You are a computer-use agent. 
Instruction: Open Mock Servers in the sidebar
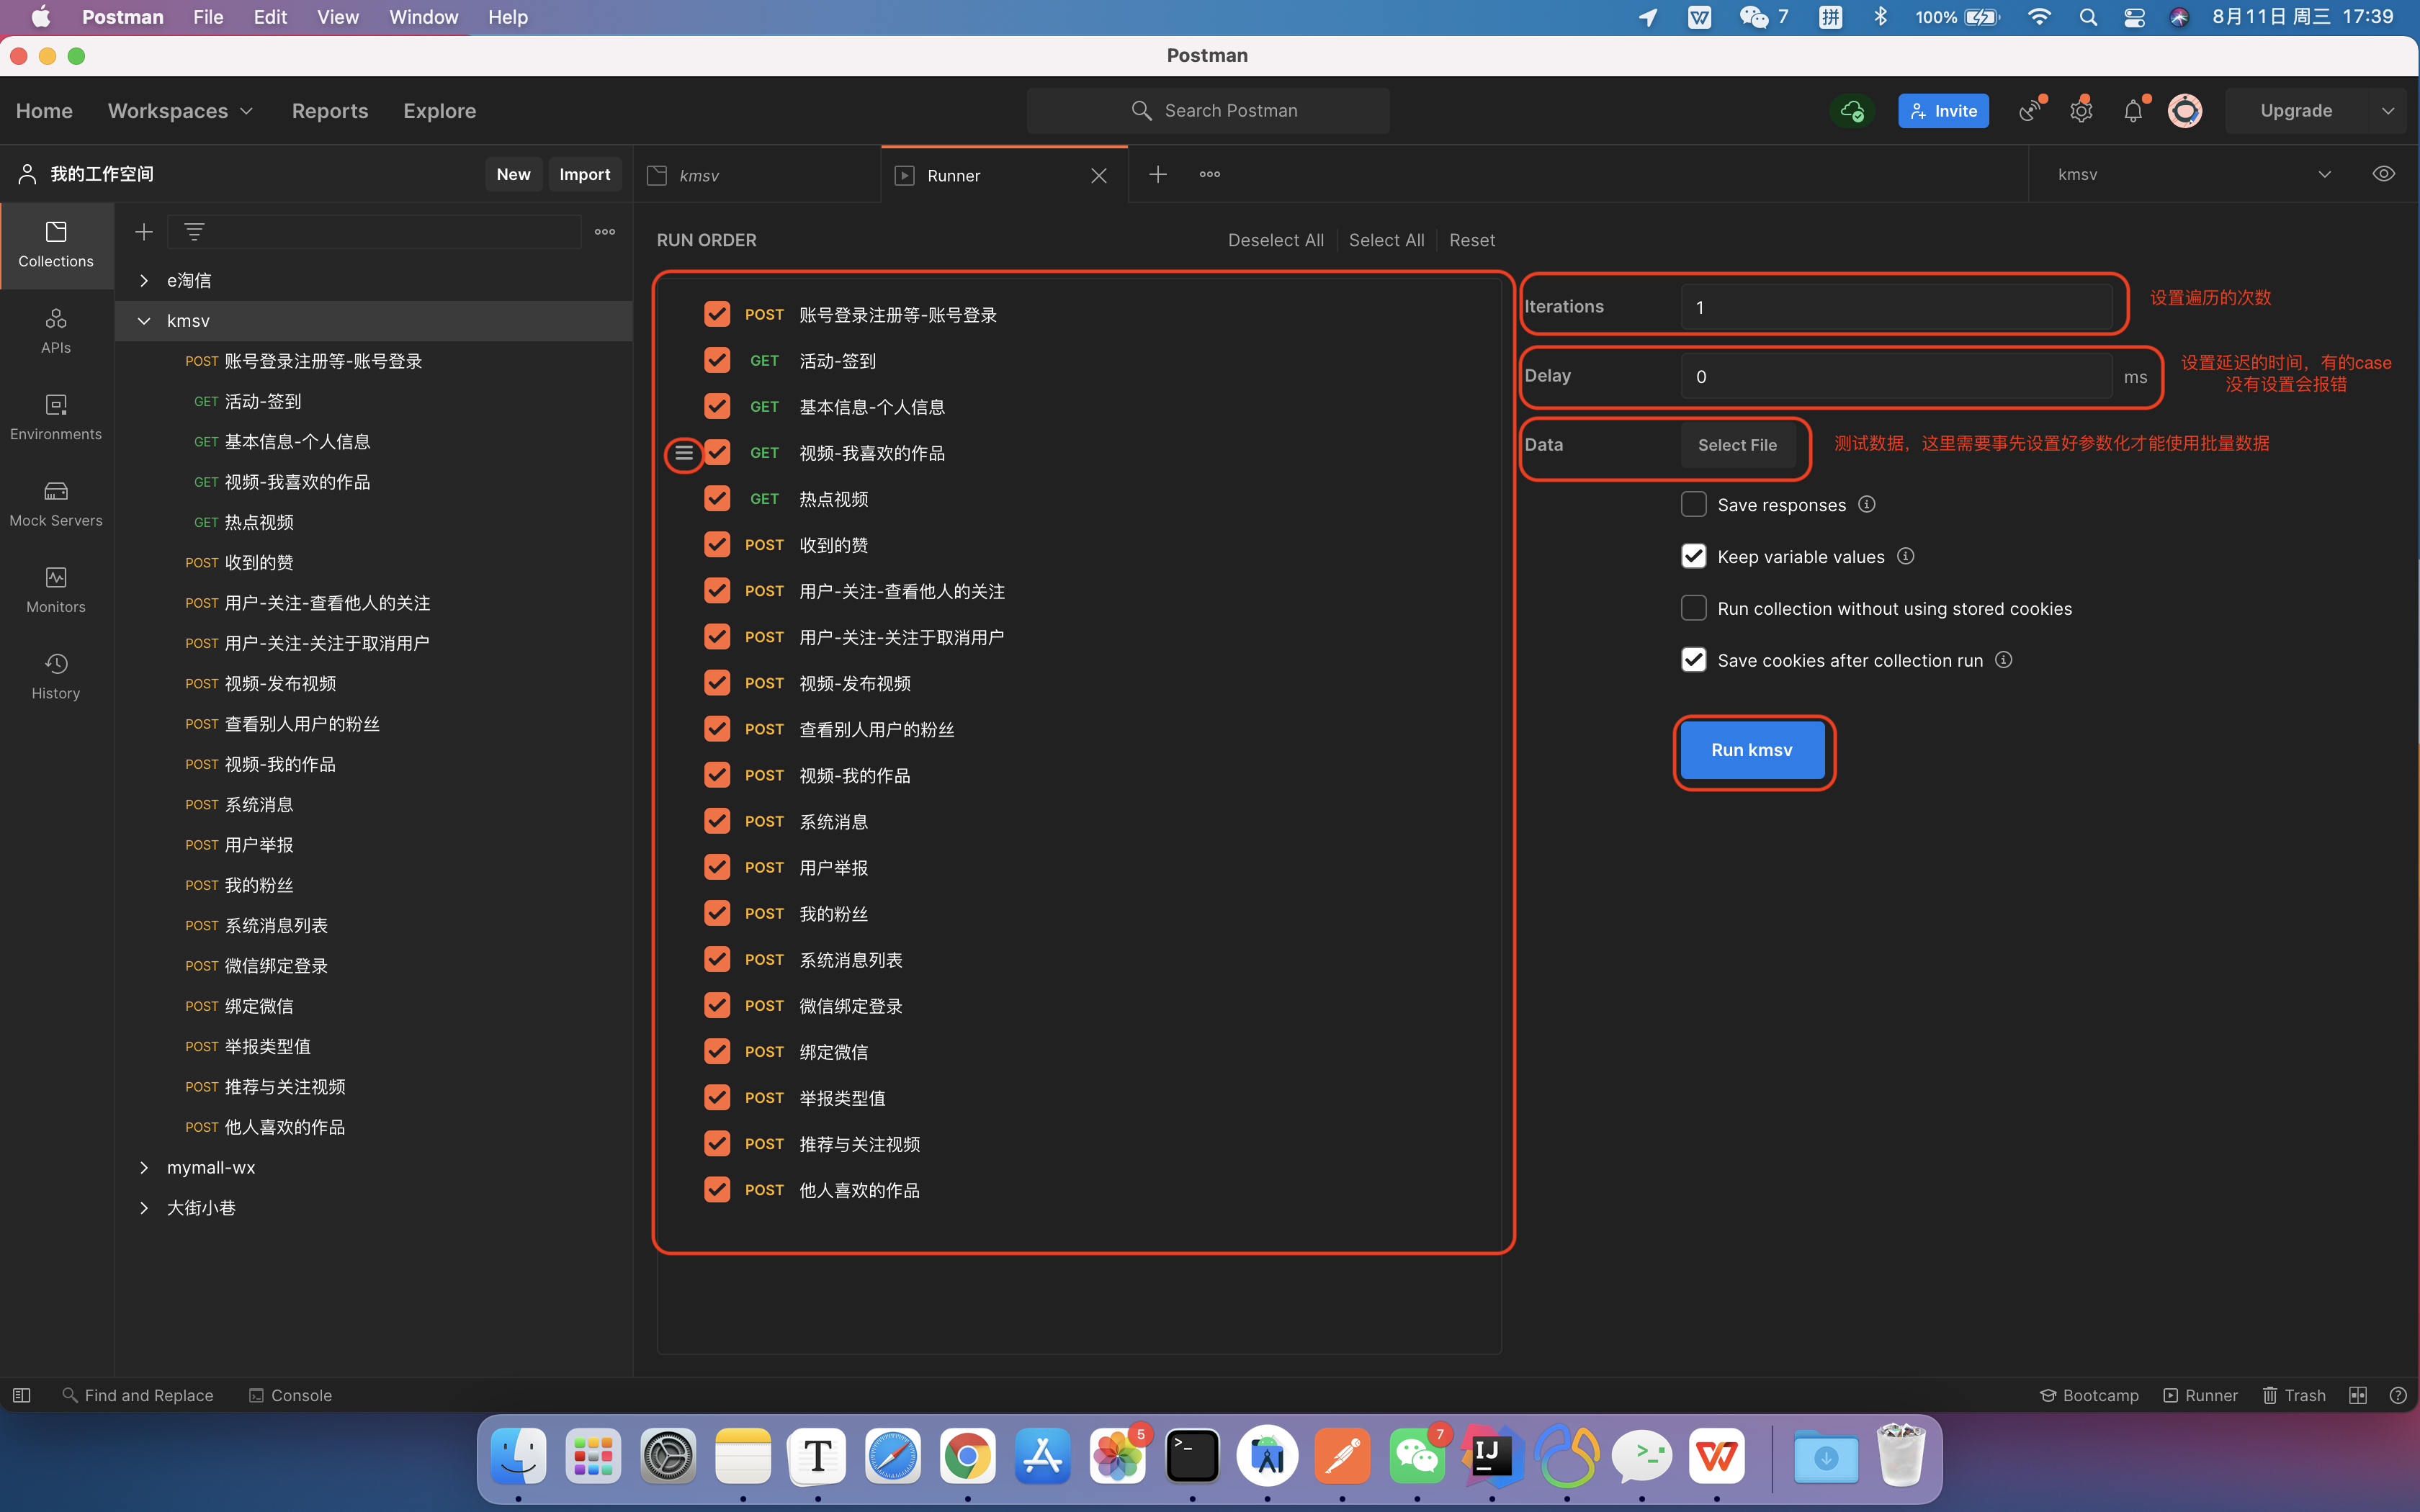point(56,503)
